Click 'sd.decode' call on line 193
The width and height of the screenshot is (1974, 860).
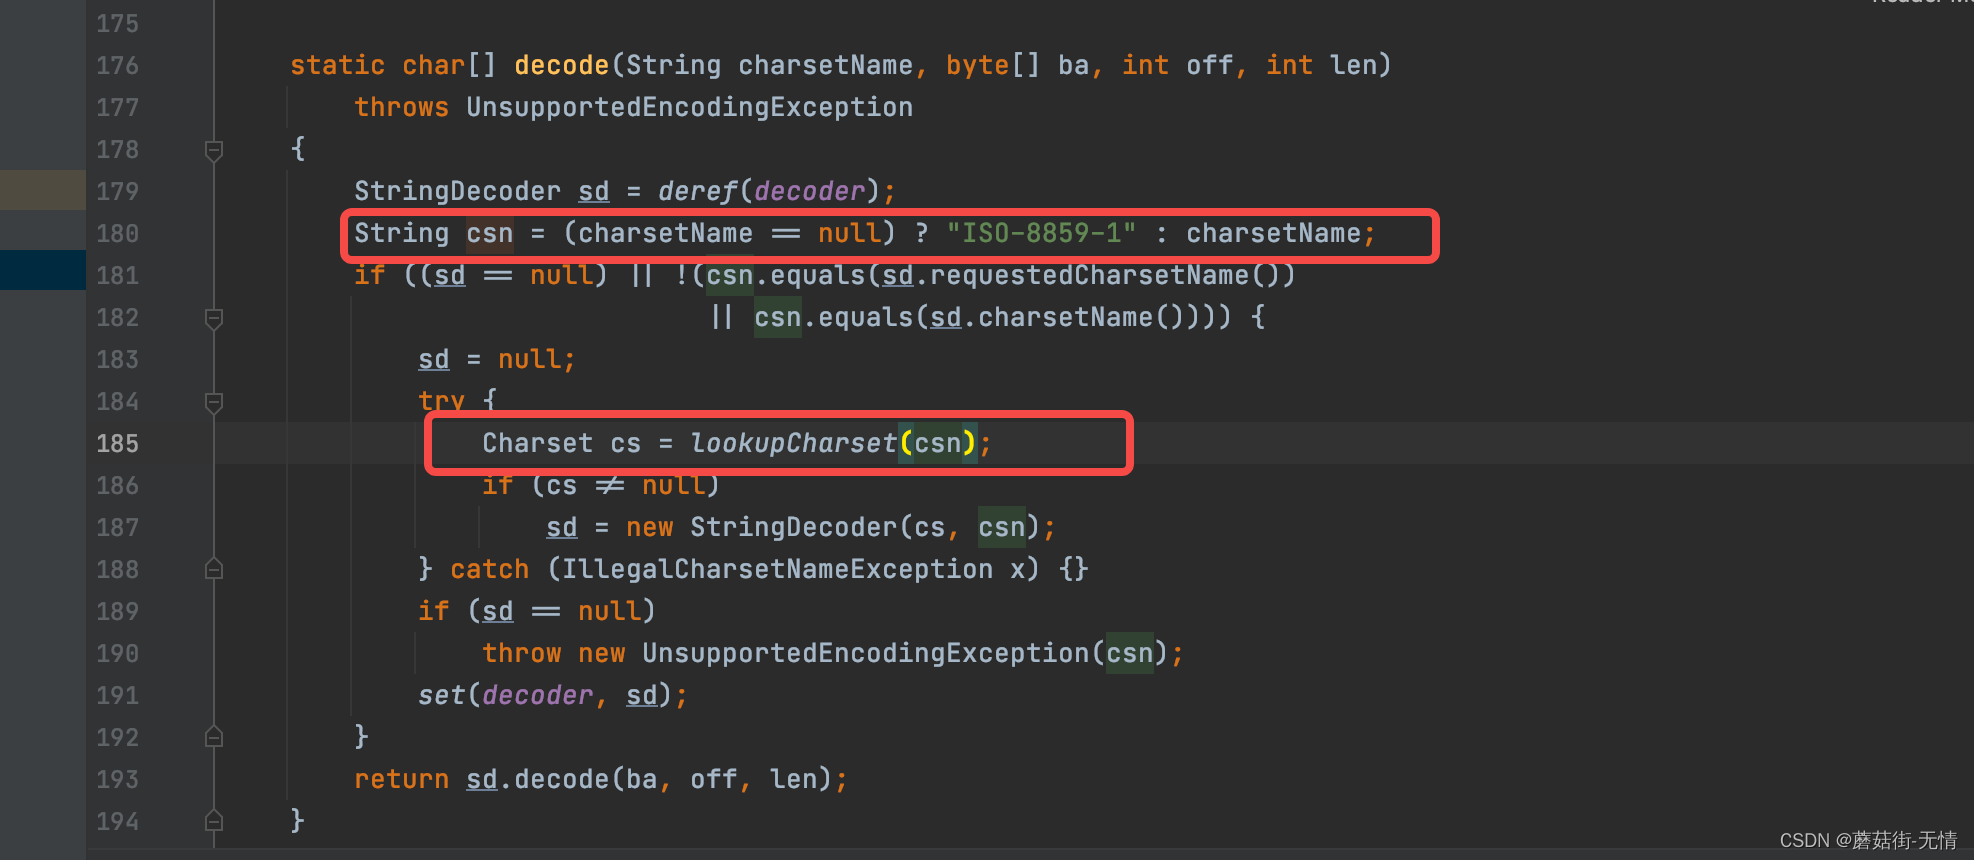click(537, 780)
